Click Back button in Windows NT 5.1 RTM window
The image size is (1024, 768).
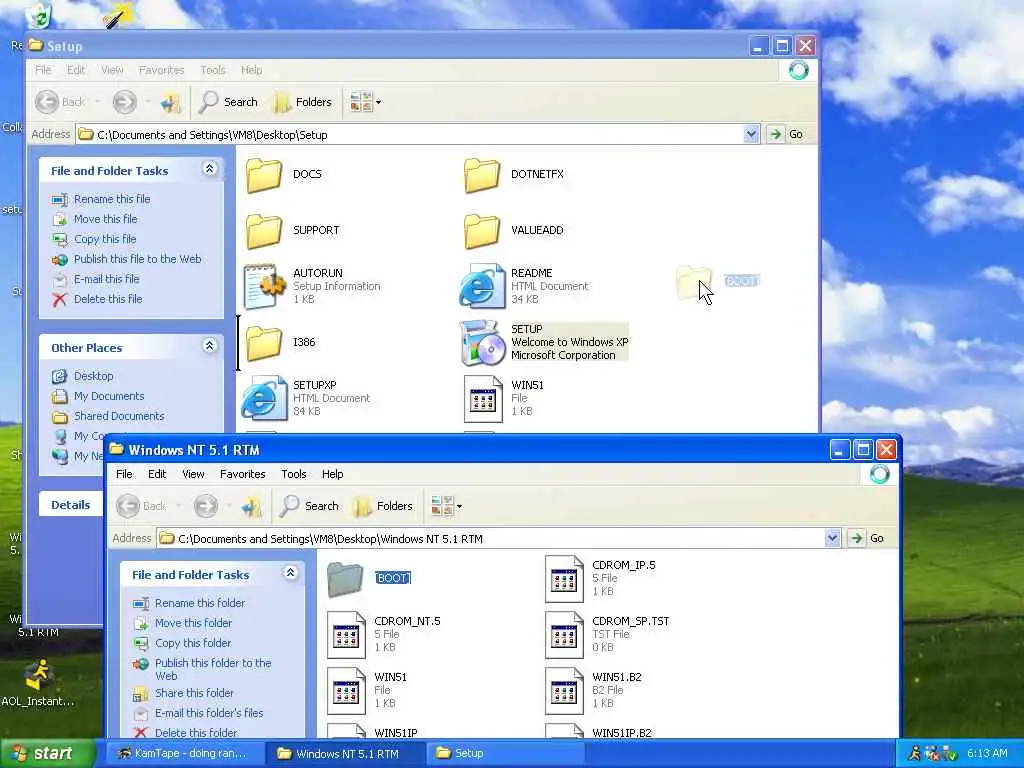[x=142, y=506]
